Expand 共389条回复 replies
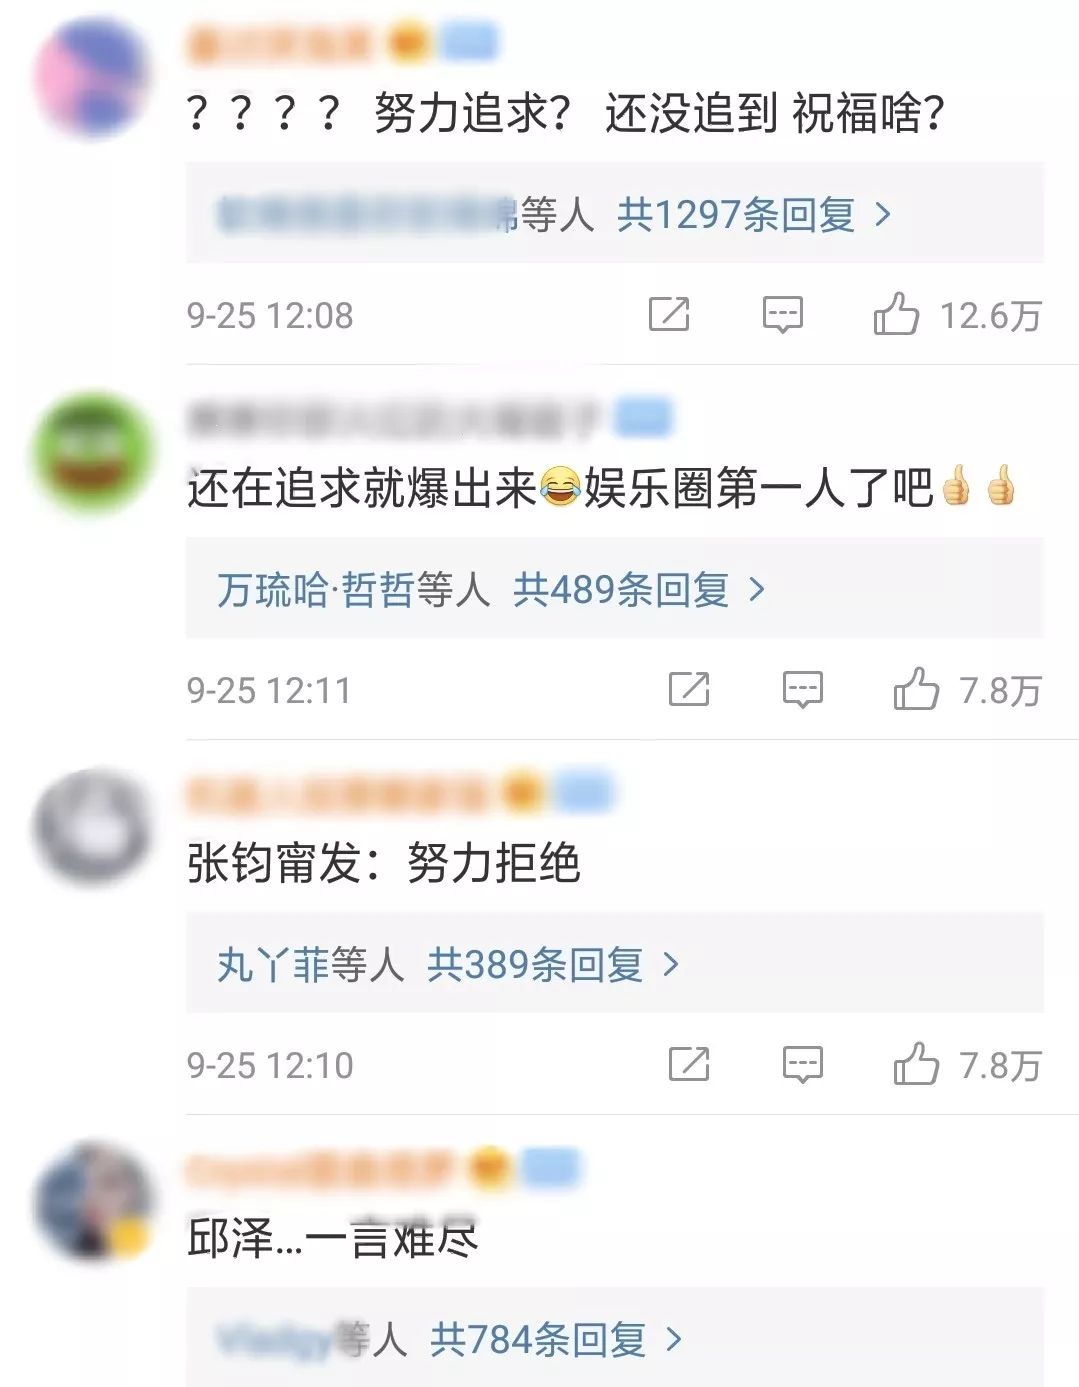Screen dimensions: 1079x1387 pyautogui.click(x=553, y=964)
